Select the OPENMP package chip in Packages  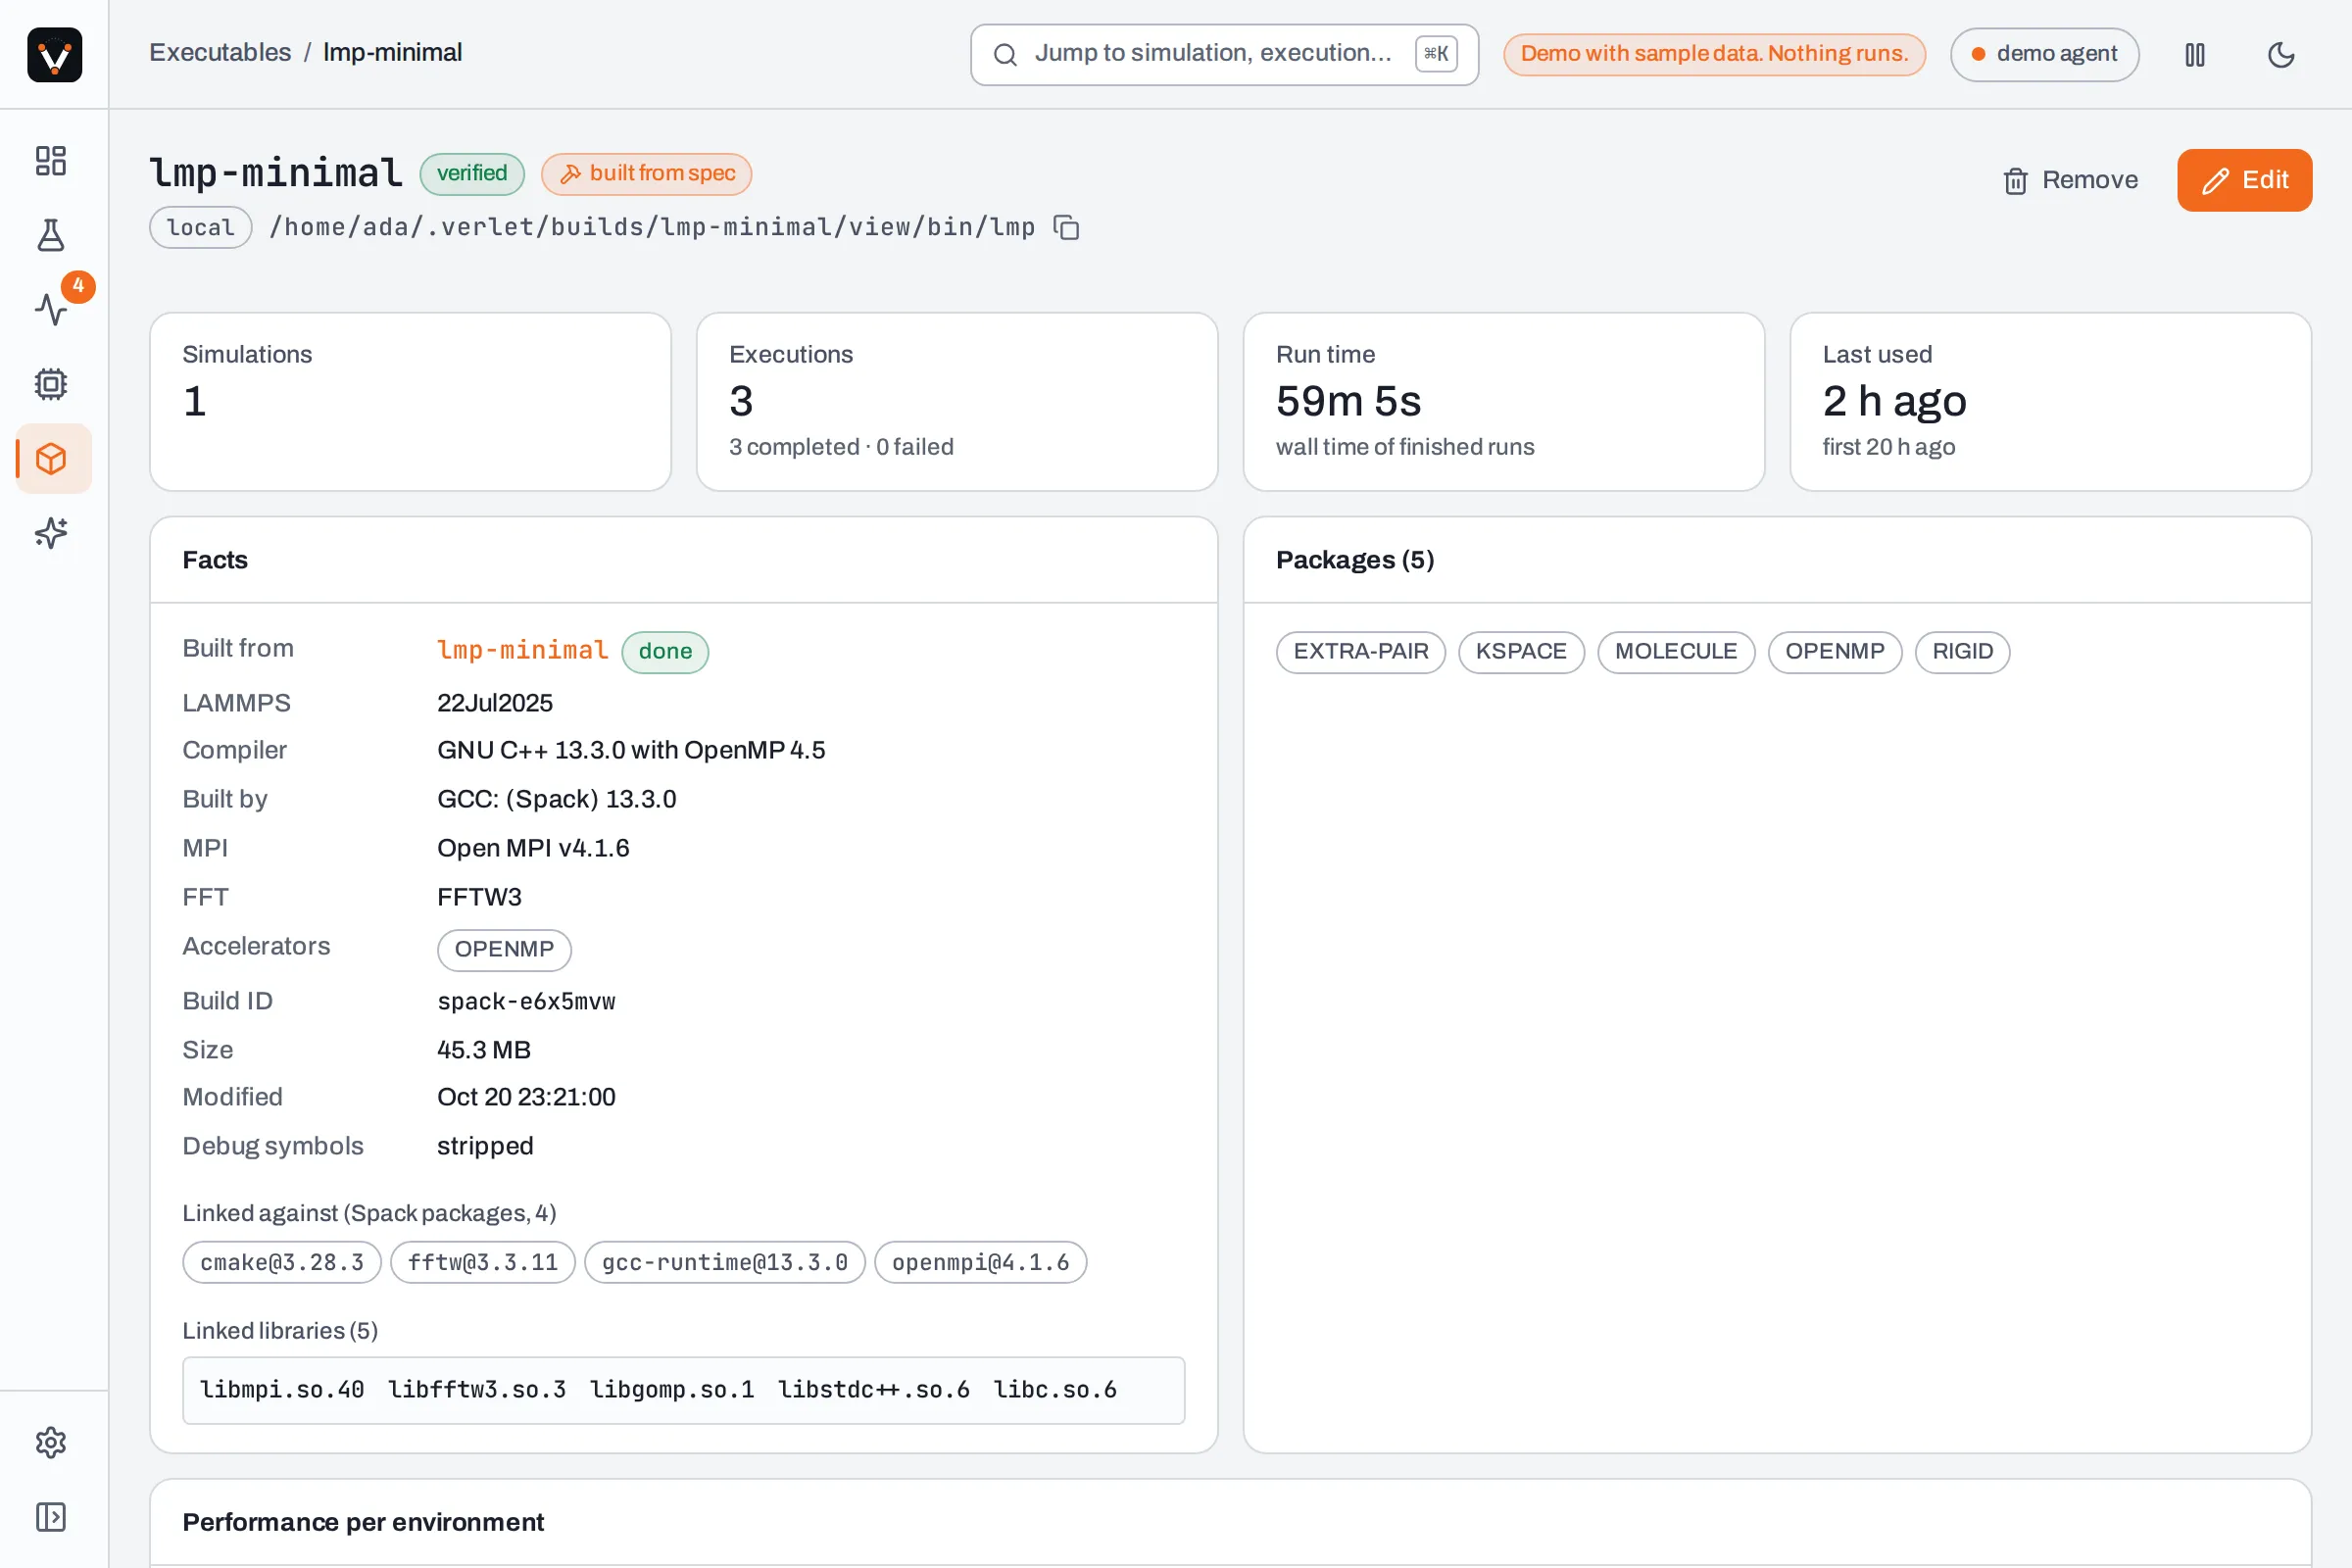click(1835, 652)
